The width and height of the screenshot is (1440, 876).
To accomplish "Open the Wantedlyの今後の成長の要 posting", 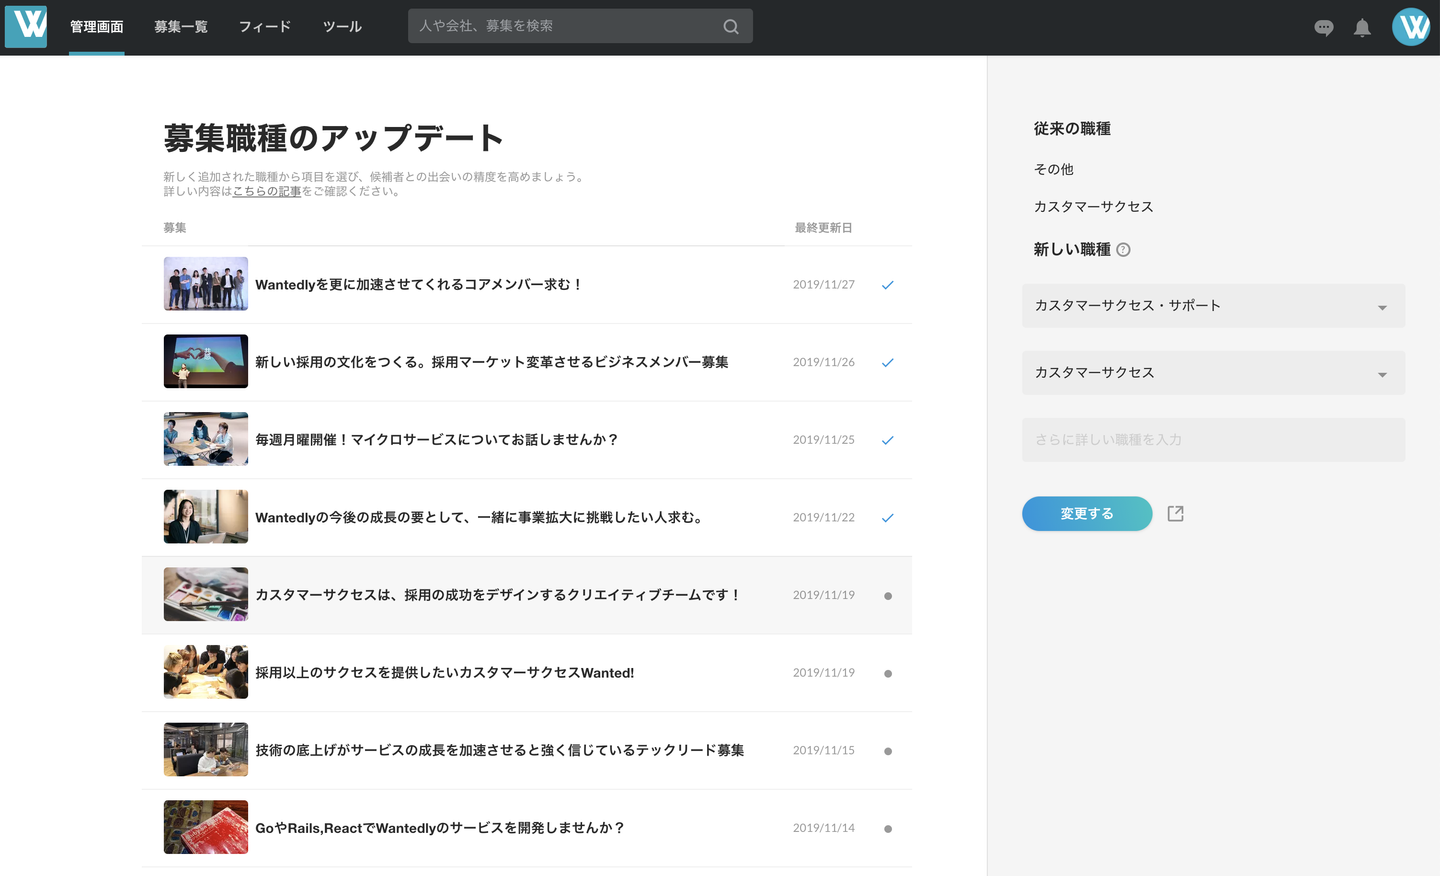I will click(x=480, y=518).
